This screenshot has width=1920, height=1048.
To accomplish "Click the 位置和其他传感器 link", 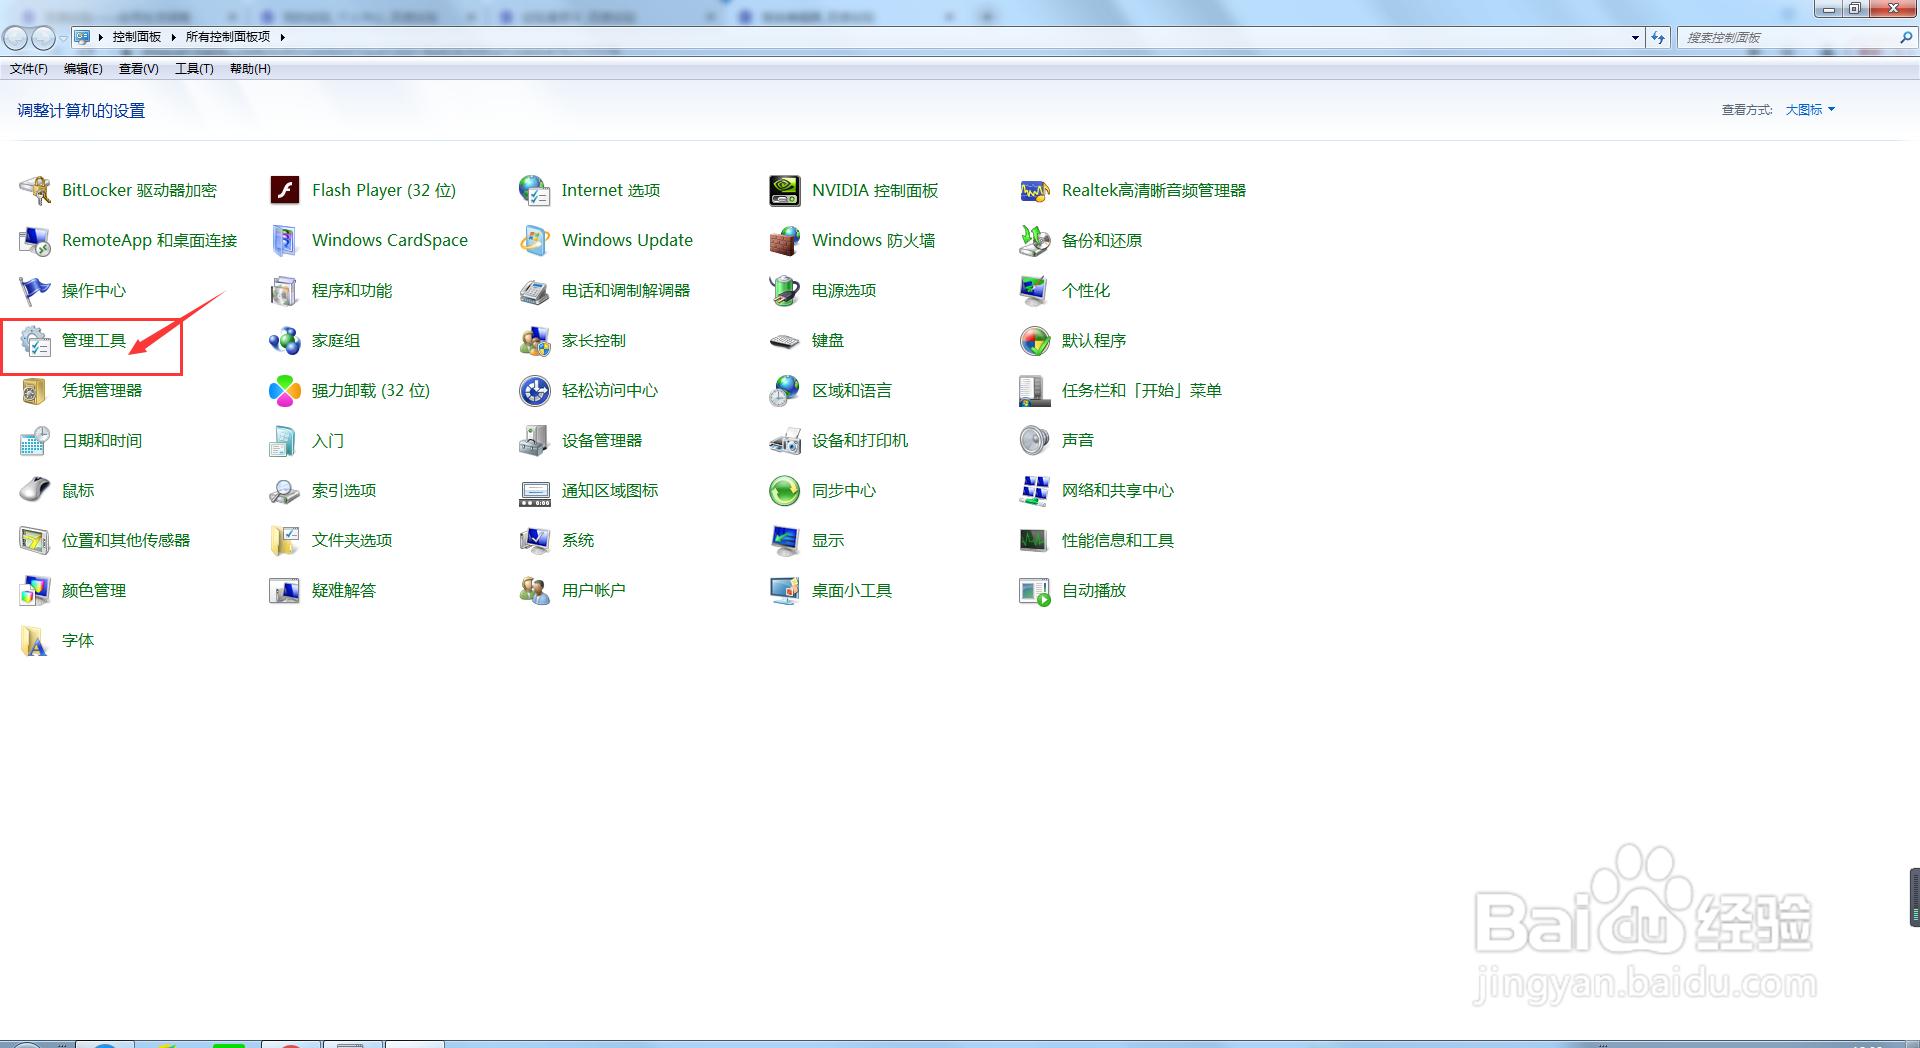I will coord(126,540).
